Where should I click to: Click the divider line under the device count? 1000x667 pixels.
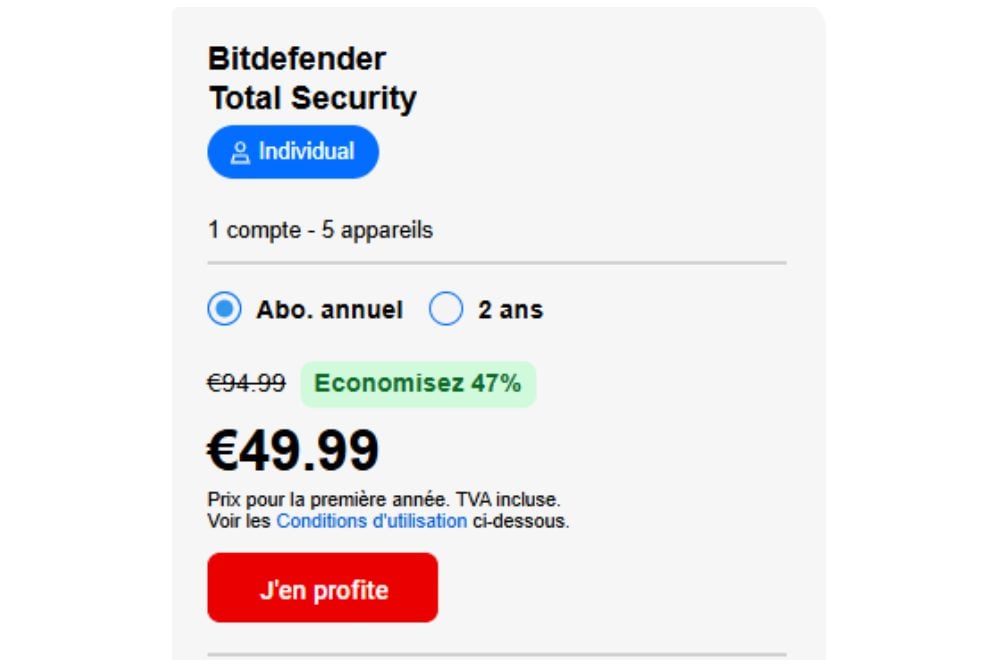[497, 263]
